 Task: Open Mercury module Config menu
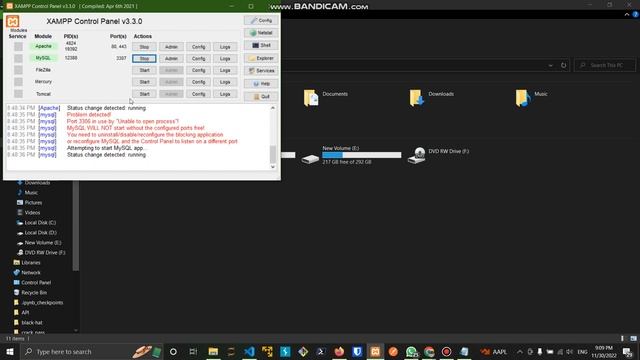click(198, 82)
